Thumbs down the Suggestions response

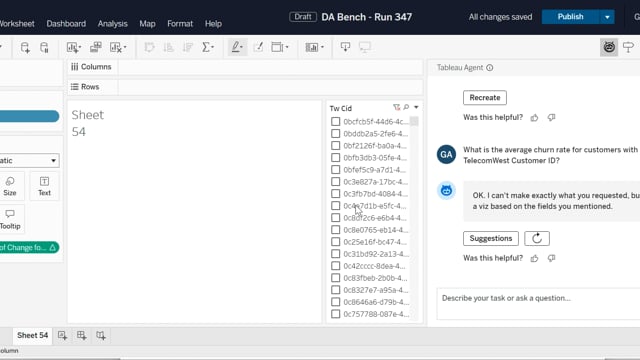tap(551, 258)
